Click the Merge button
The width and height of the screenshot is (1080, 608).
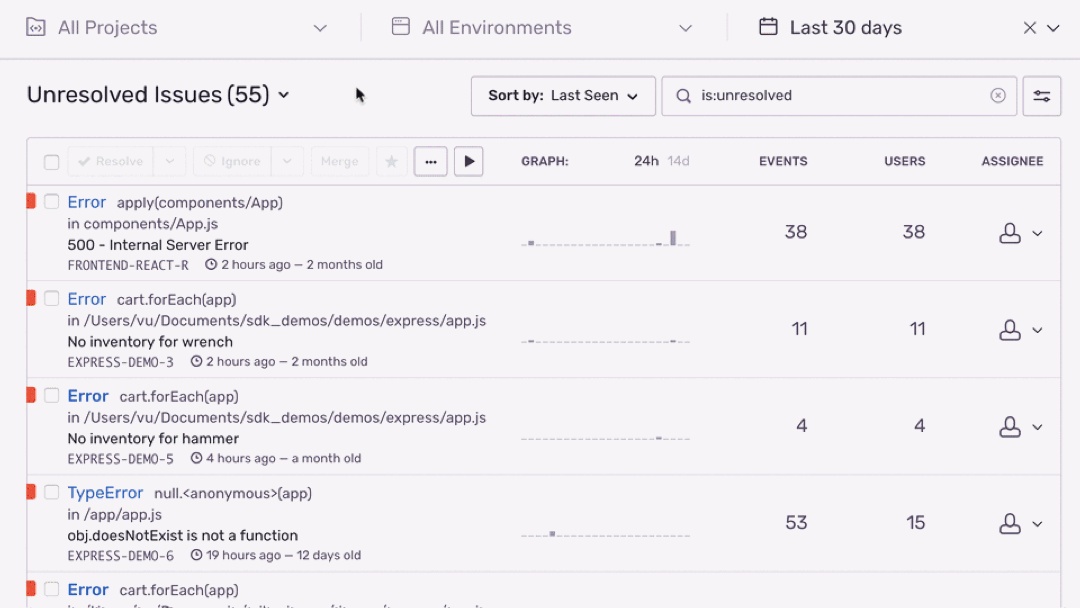(x=340, y=162)
